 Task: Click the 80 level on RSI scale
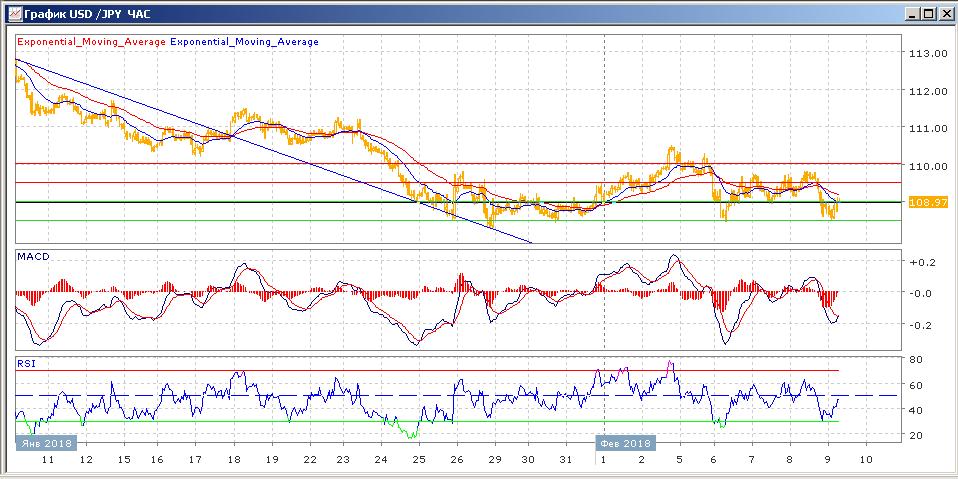point(915,359)
